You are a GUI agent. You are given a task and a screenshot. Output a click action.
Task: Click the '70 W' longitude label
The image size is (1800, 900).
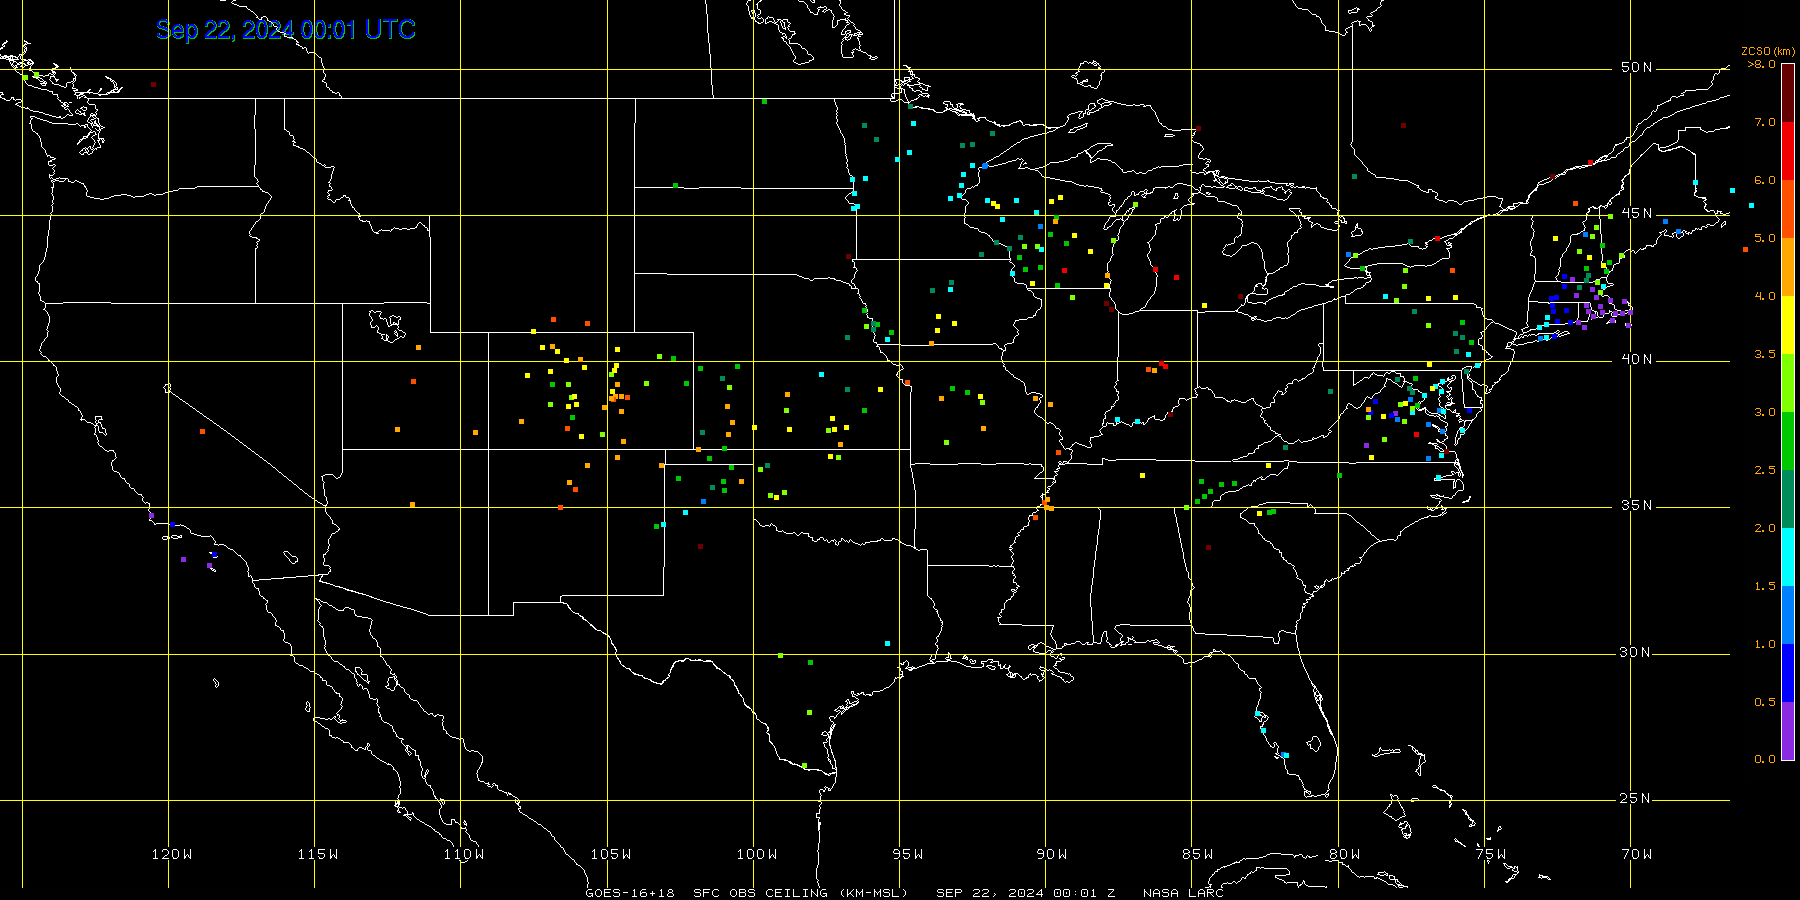[1637, 854]
